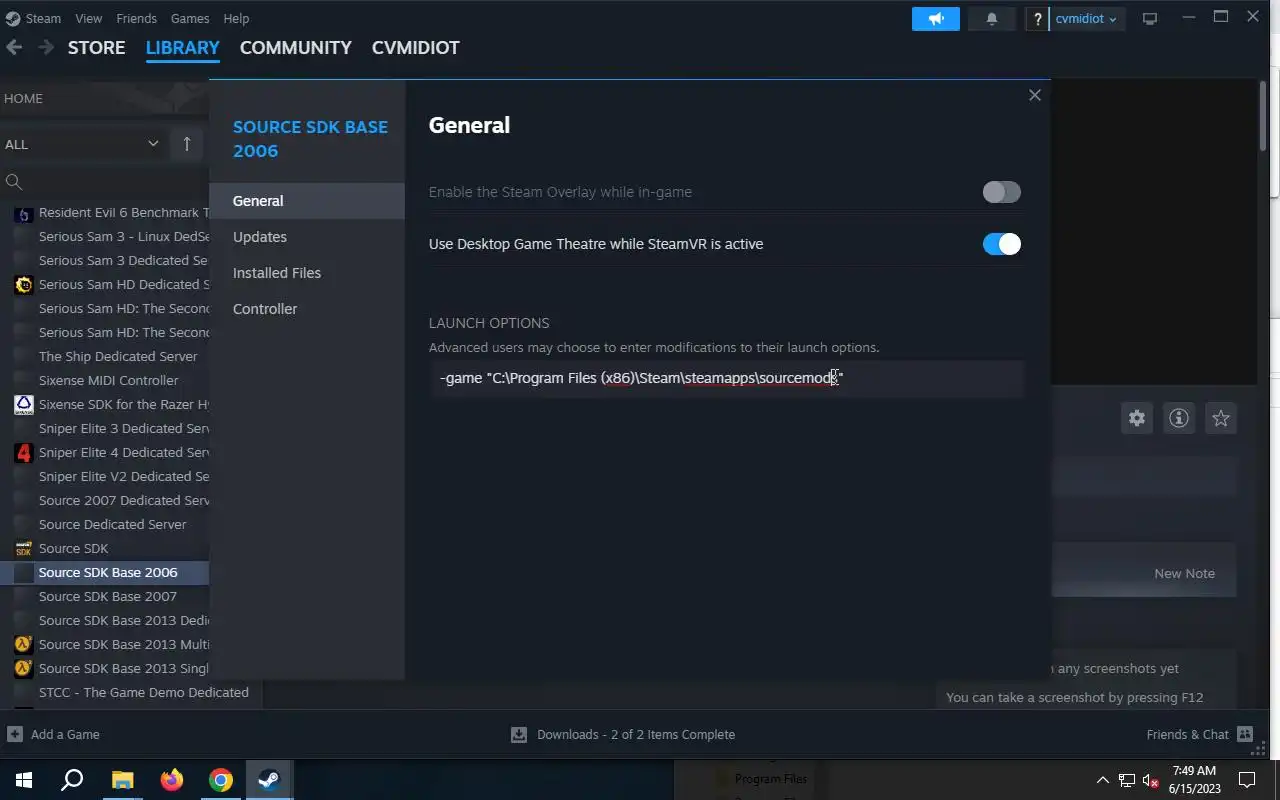Open the Help menu
The width and height of the screenshot is (1280, 800).
coord(236,18)
